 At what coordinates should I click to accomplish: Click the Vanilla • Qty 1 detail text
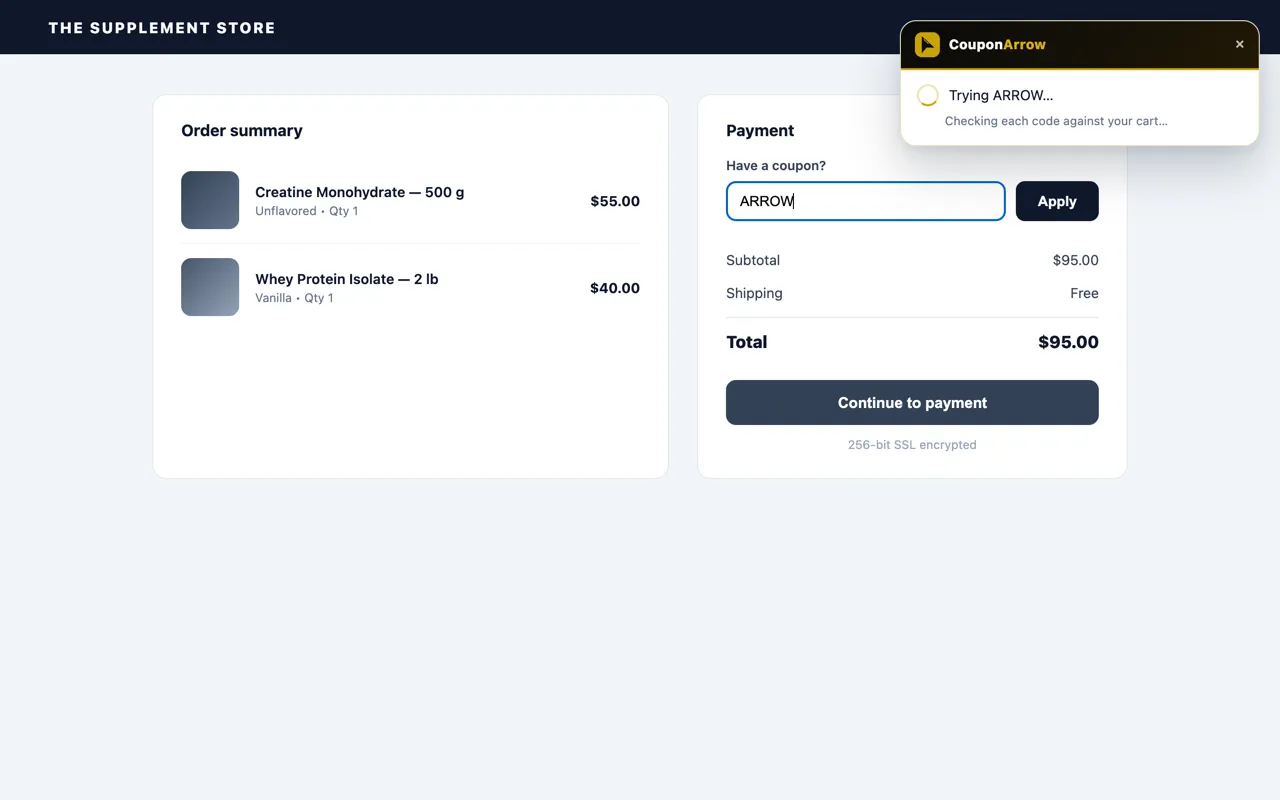tap(294, 298)
